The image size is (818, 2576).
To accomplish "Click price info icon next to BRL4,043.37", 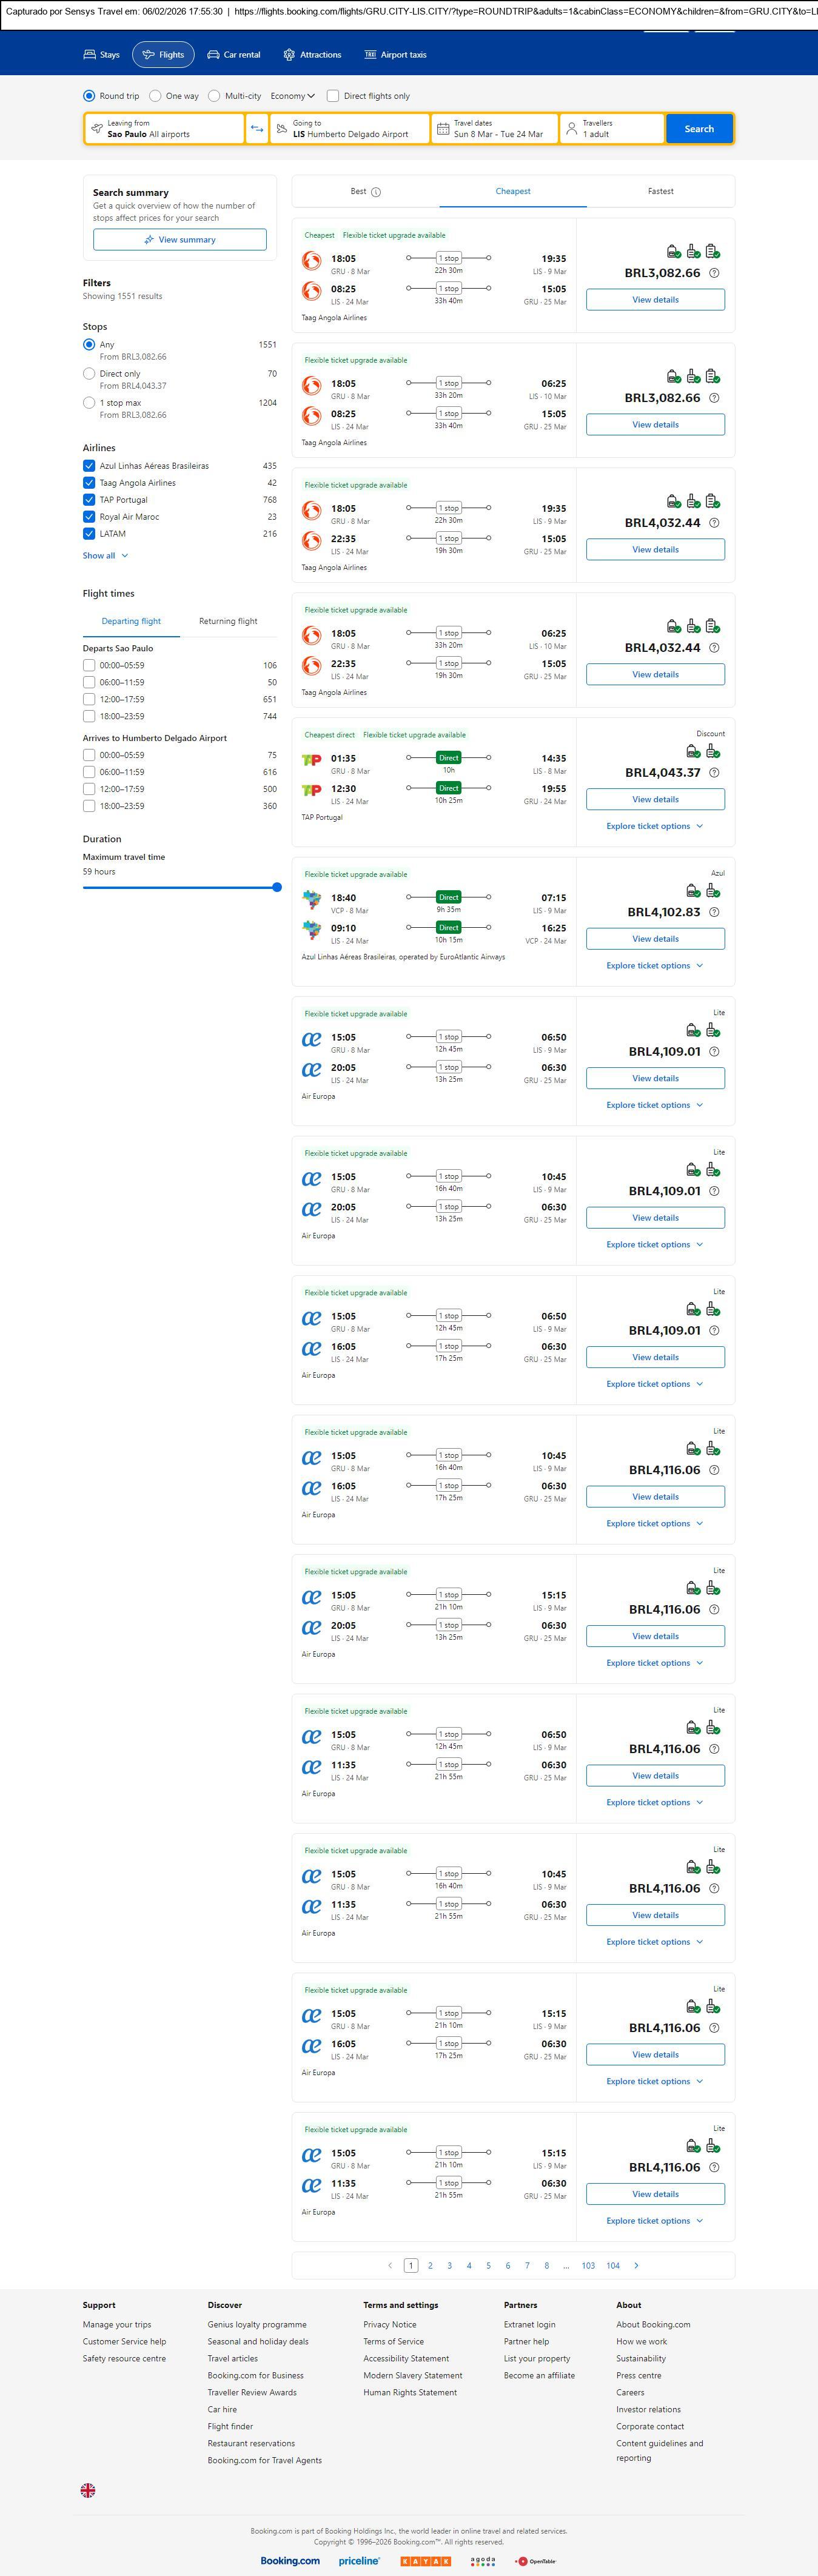I will point(714,773).
